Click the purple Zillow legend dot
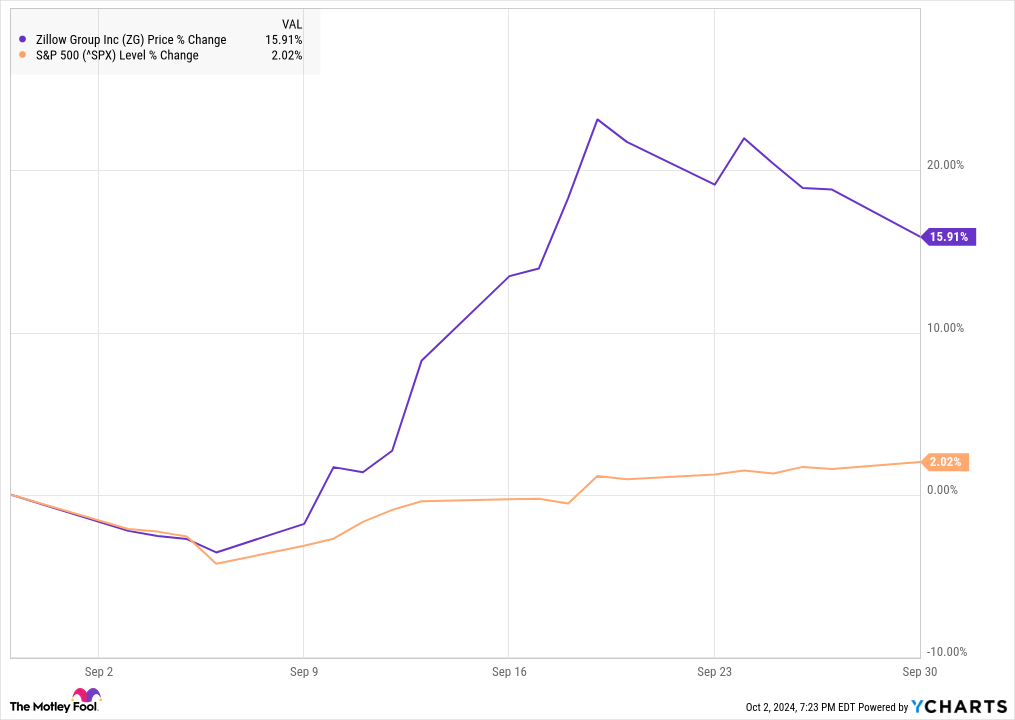The height and width of the screenshot is (720, 1015). pyautogui.click(x=23, y=39)
